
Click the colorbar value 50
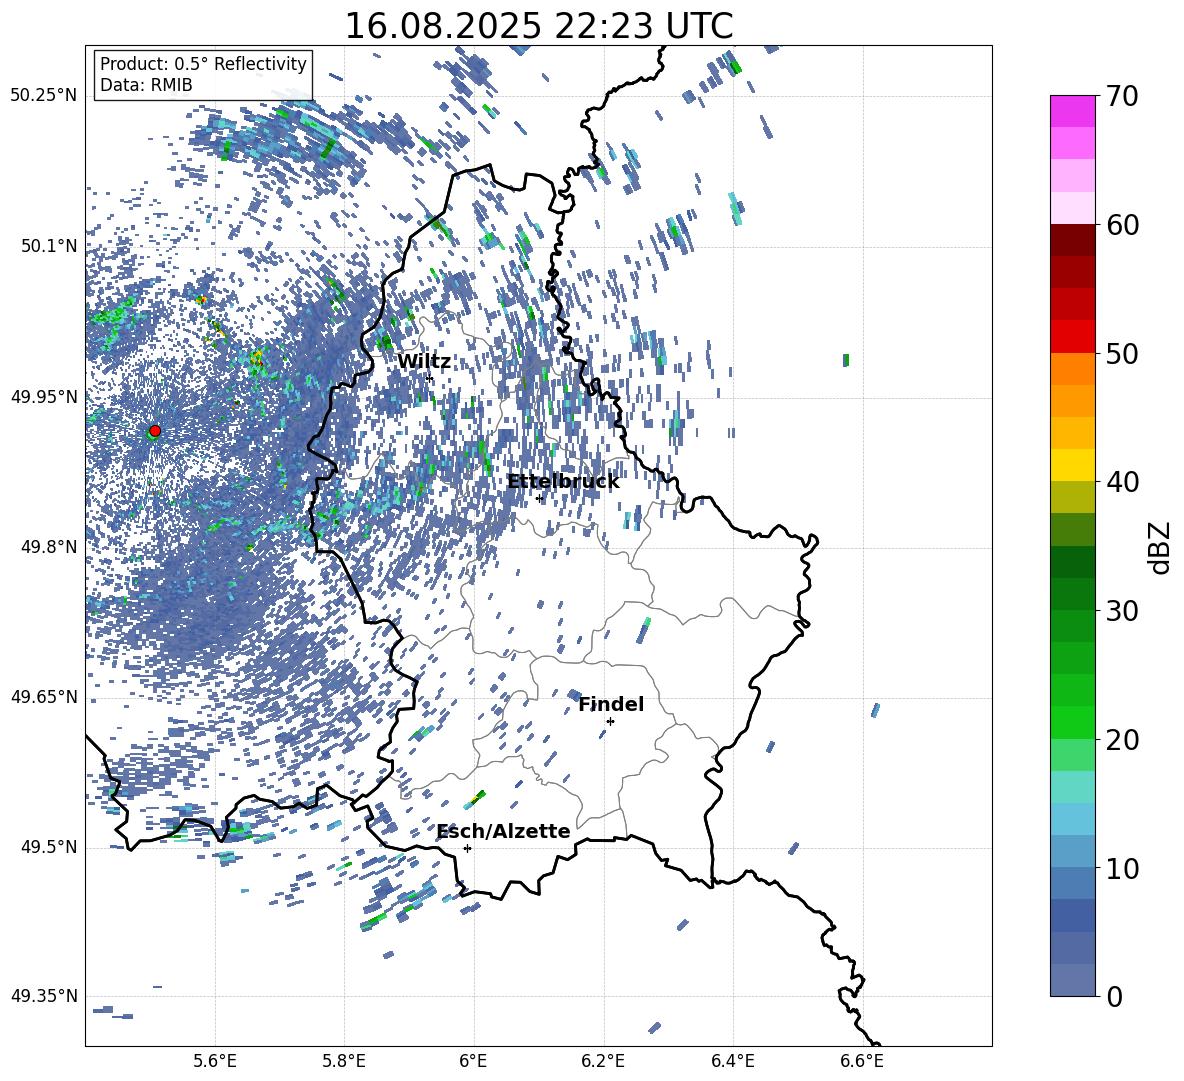coord(1121,353)
